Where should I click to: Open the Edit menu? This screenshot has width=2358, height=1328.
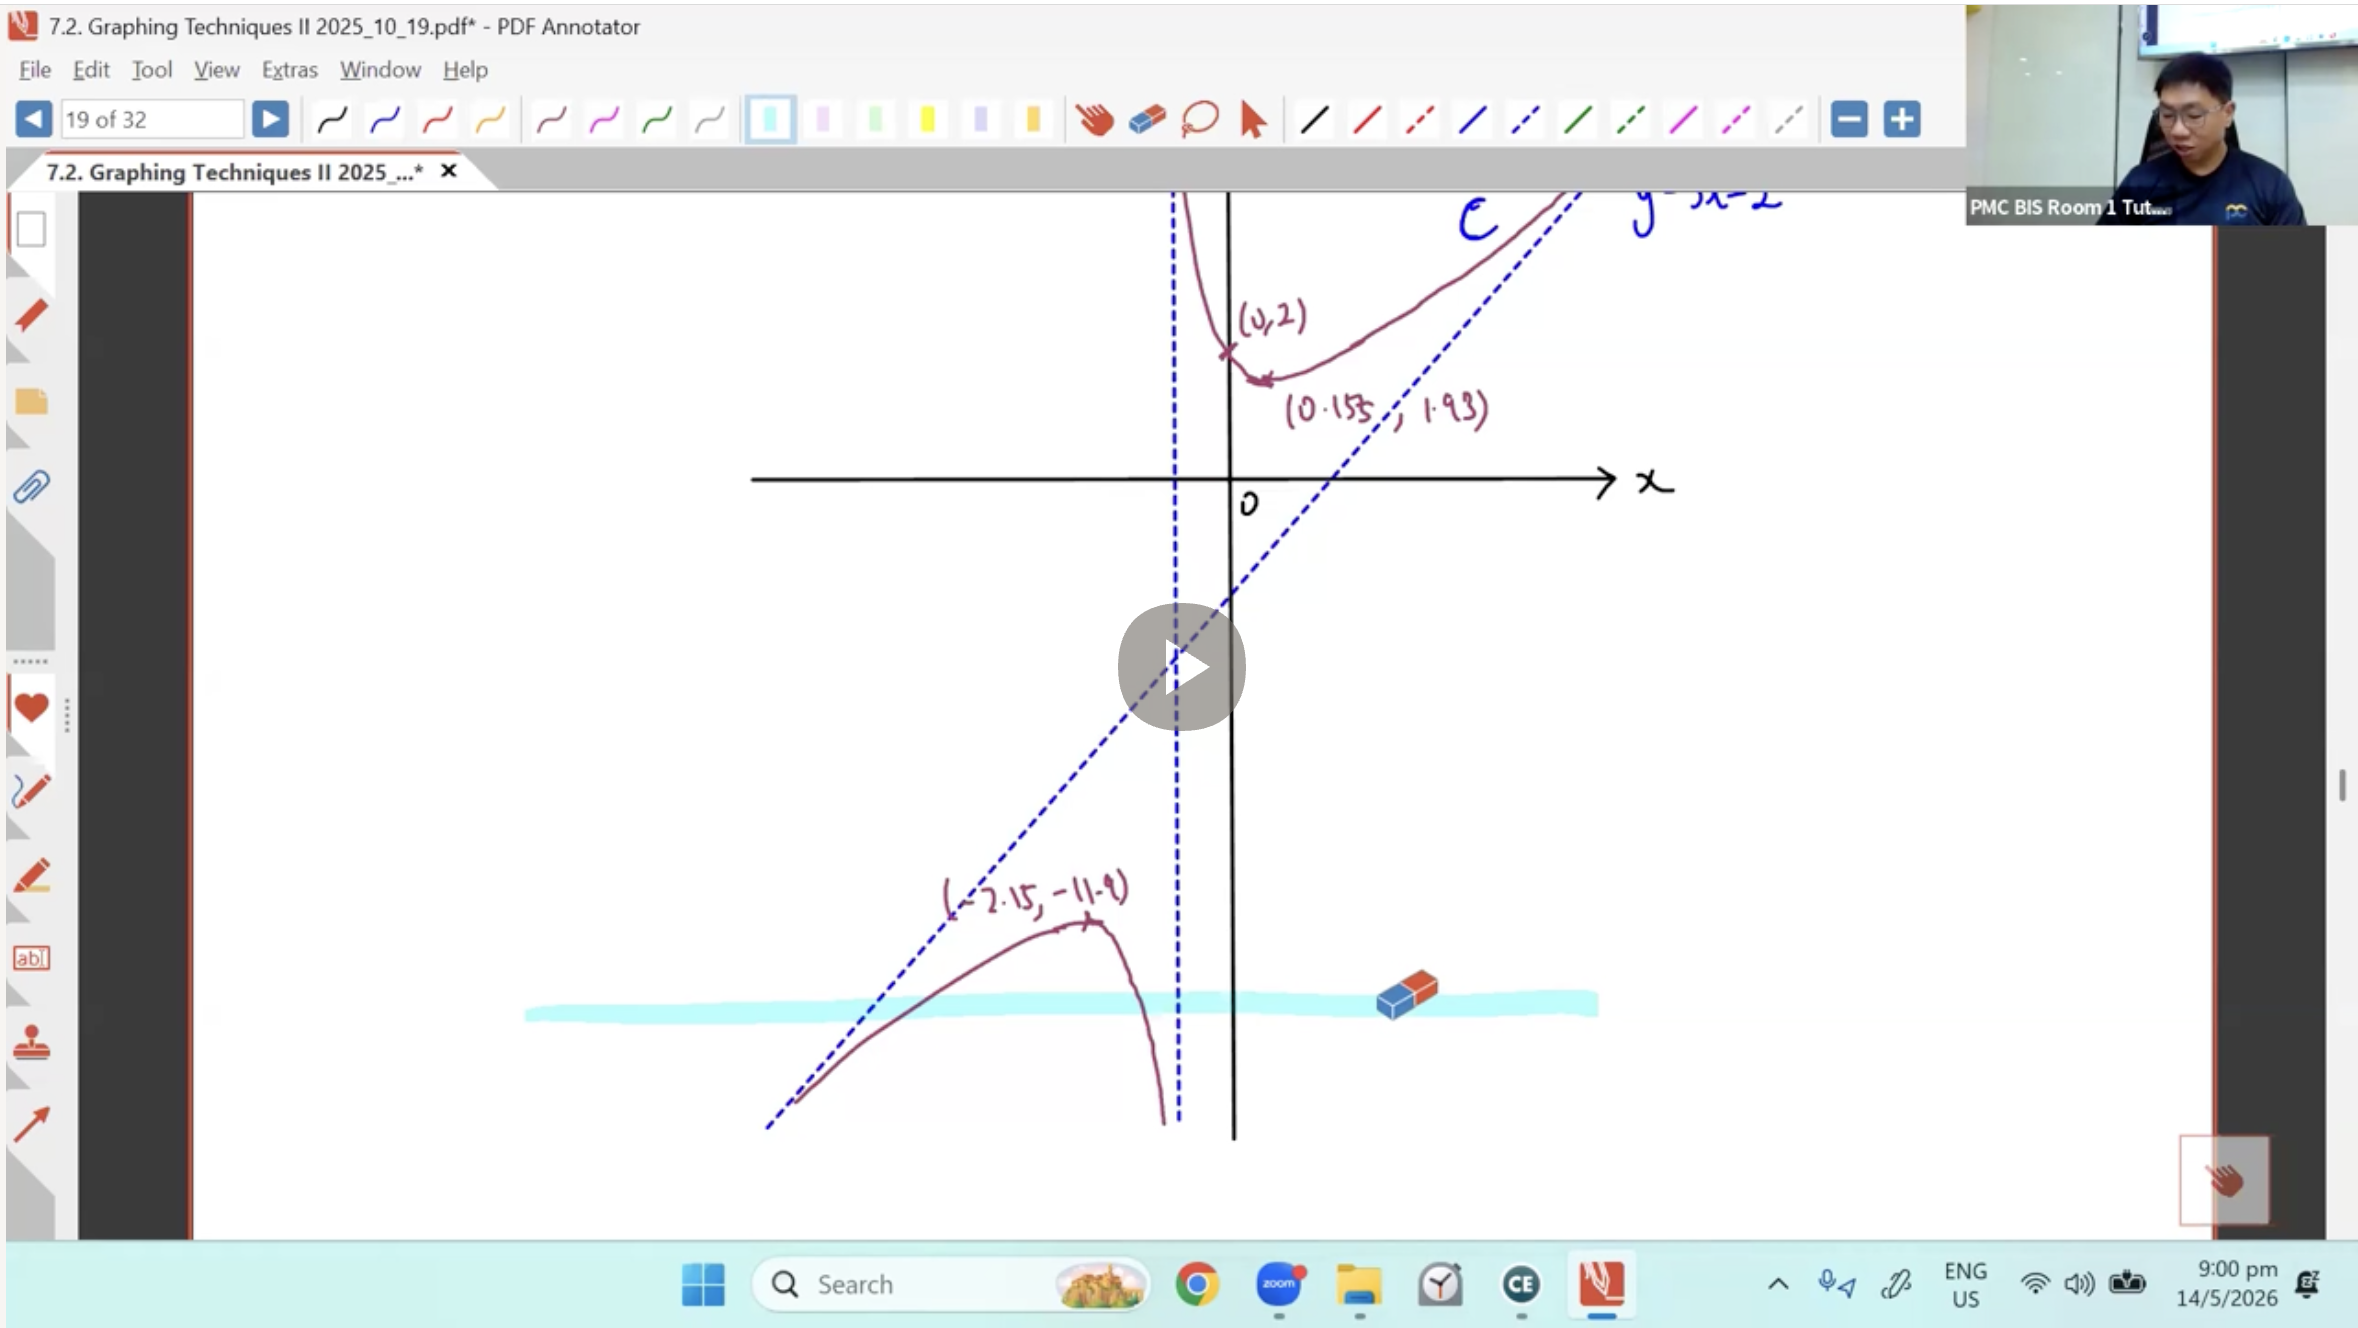click(91, 70)
